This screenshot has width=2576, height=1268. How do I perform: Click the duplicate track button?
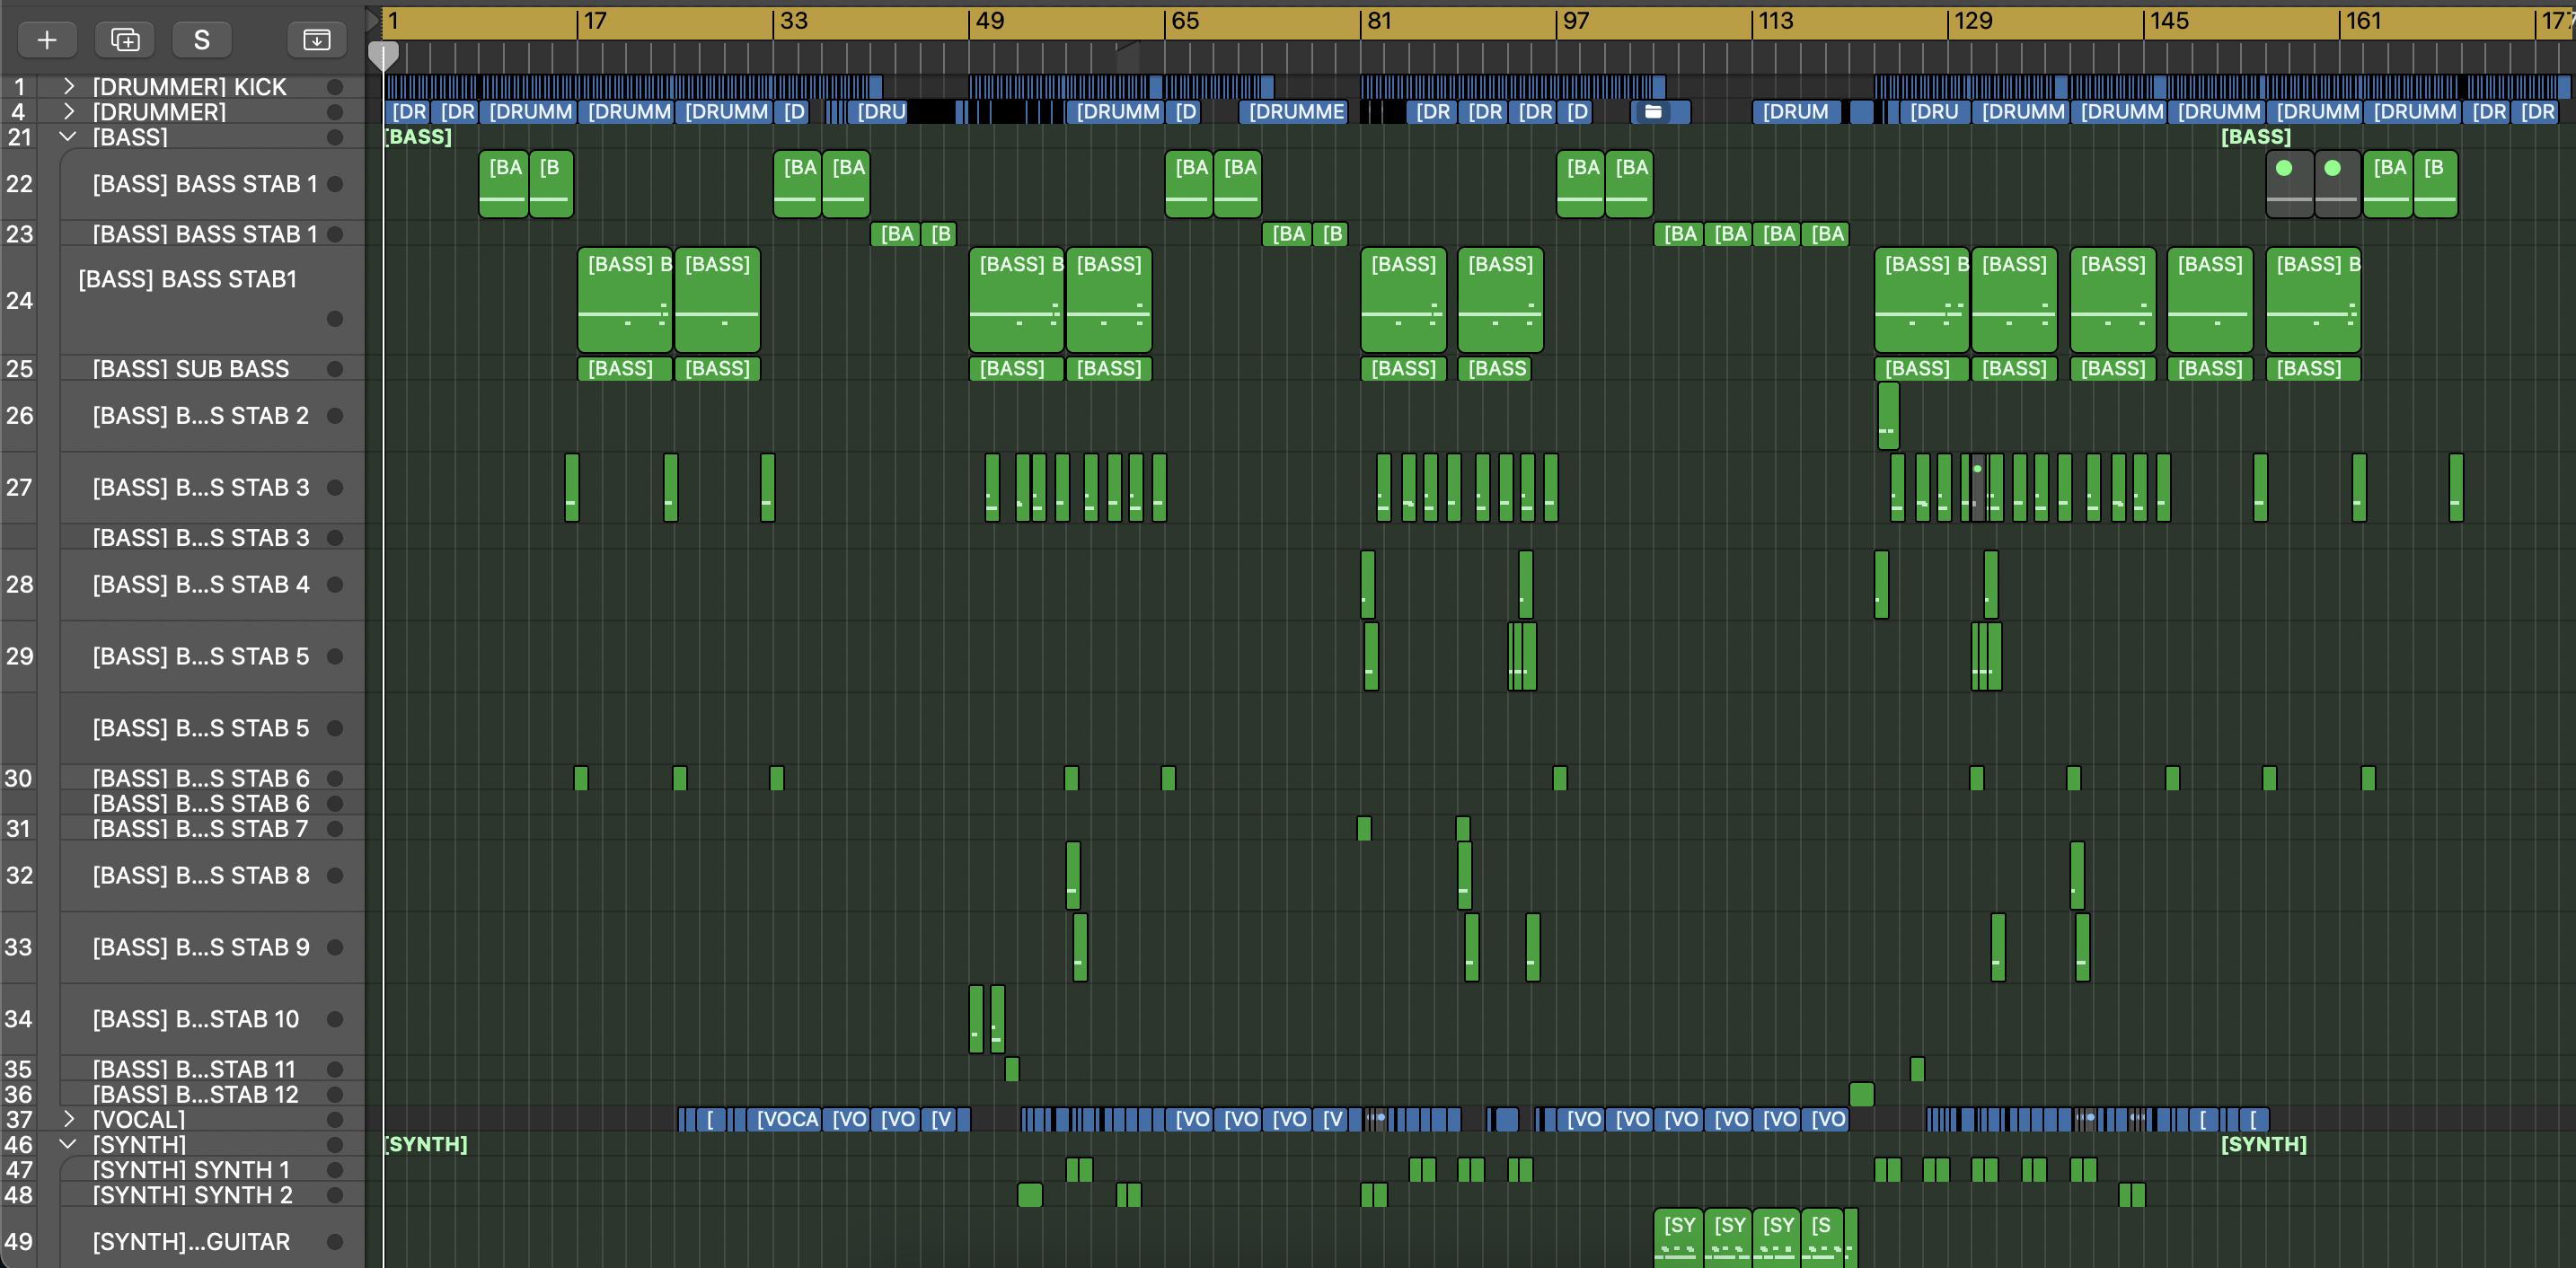(125, 39)
